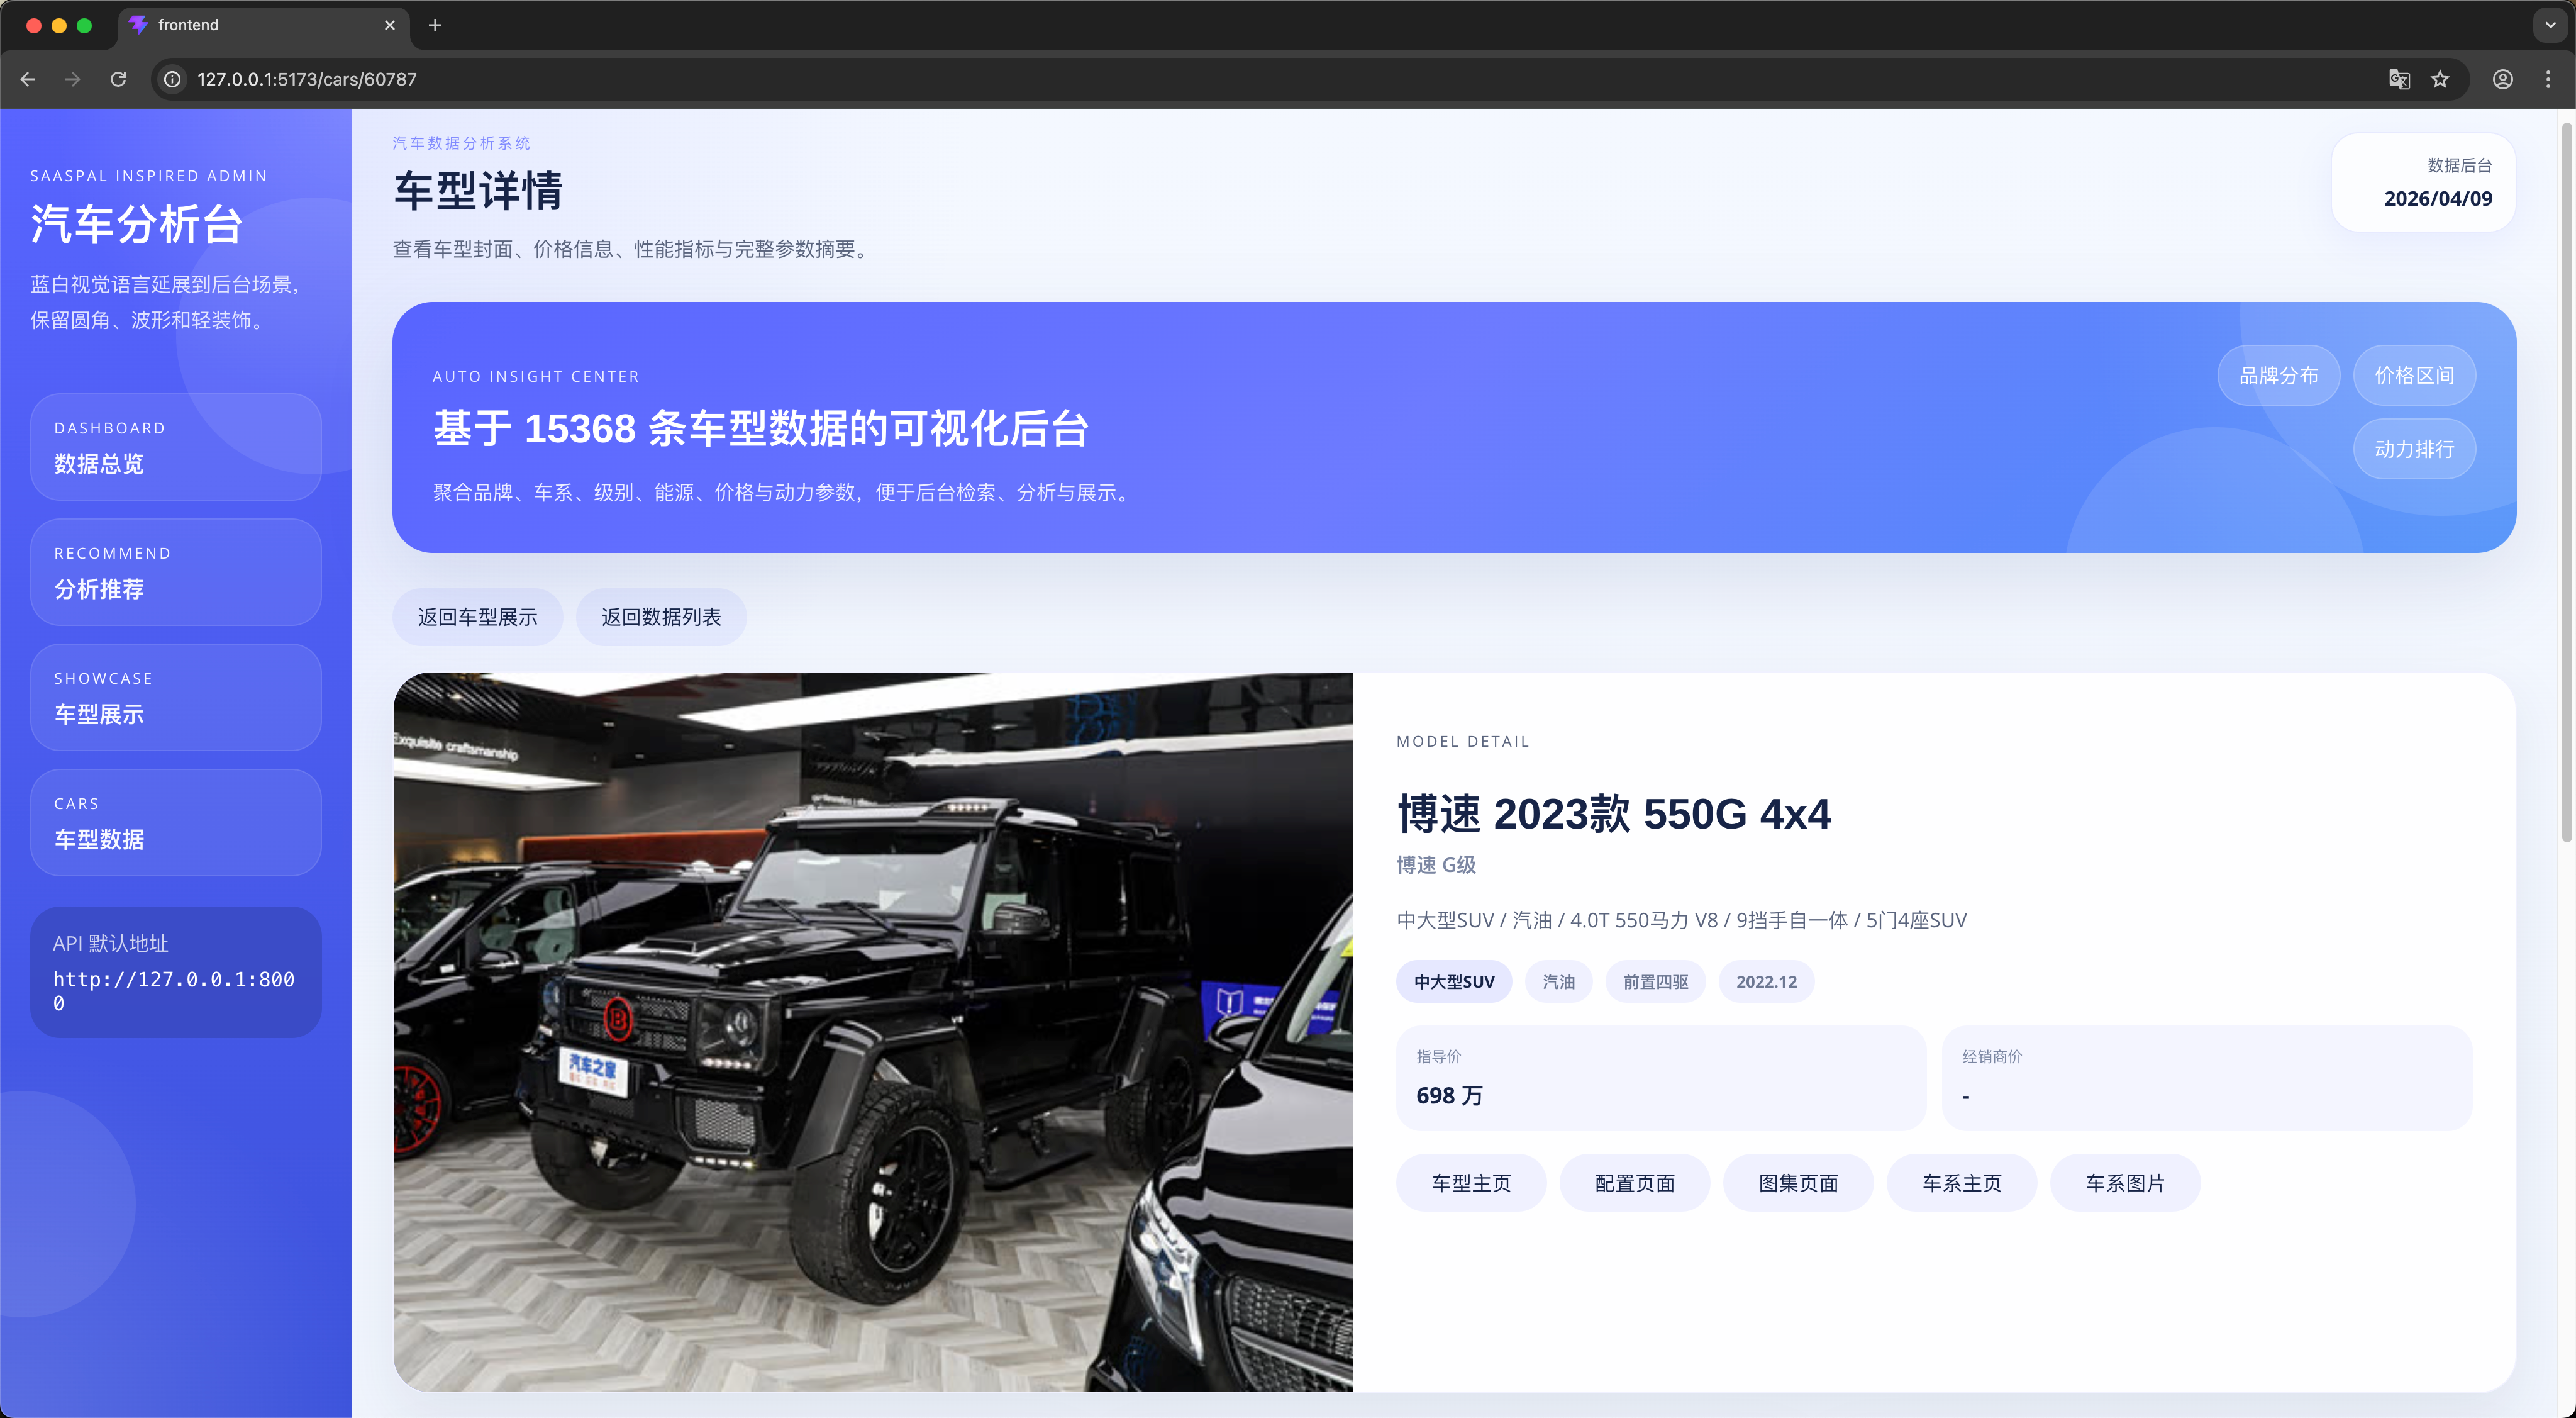The width and height of the screenshot is (2576, 1418).
Task: Go to 分析推荐 Recommend menu item
Action: 175,571
